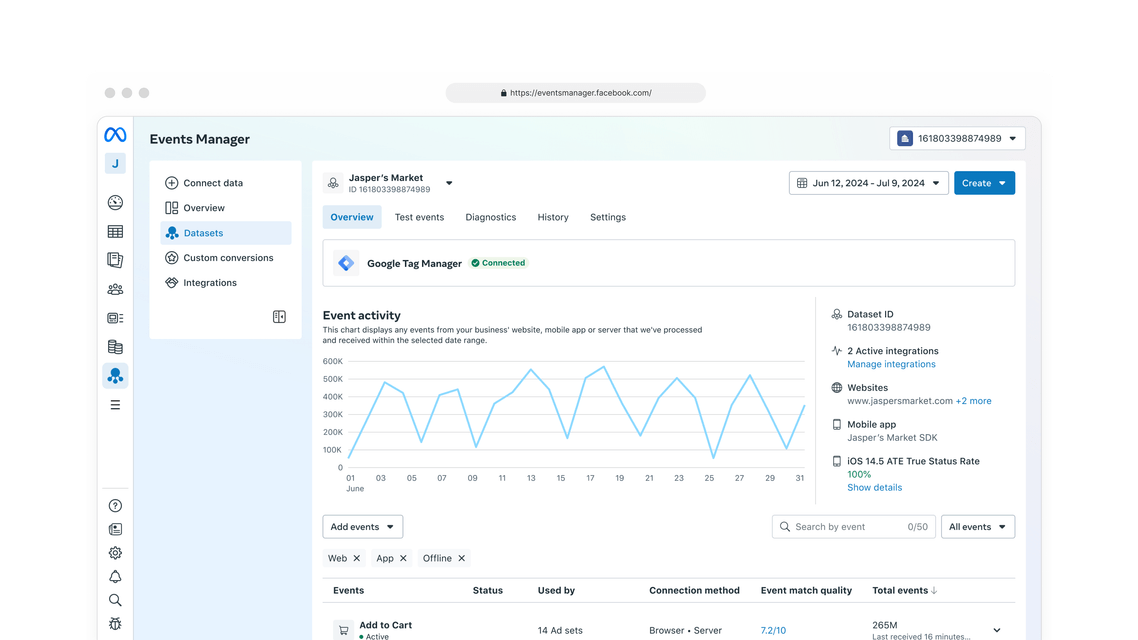Expand the Add to Cart row chevron
Image resolution: width=1138 pixels, height=640 pixels.
pyautogui.click(x=997, y=630)
